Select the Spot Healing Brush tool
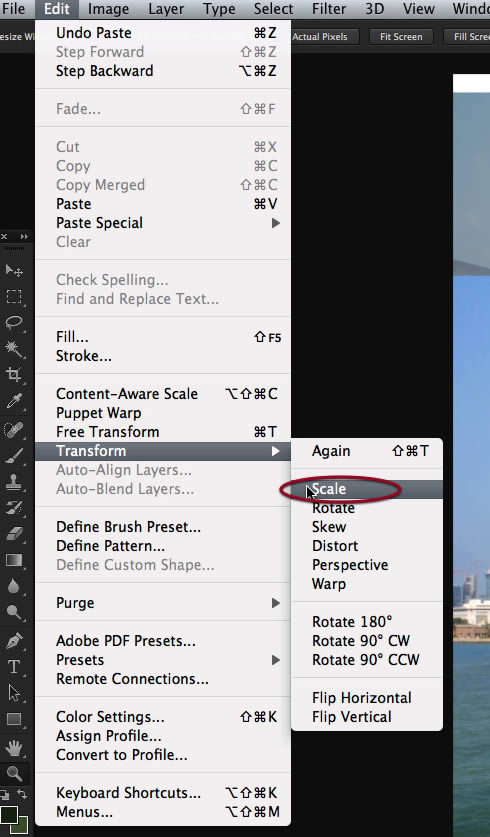 (x=14, y=430)
